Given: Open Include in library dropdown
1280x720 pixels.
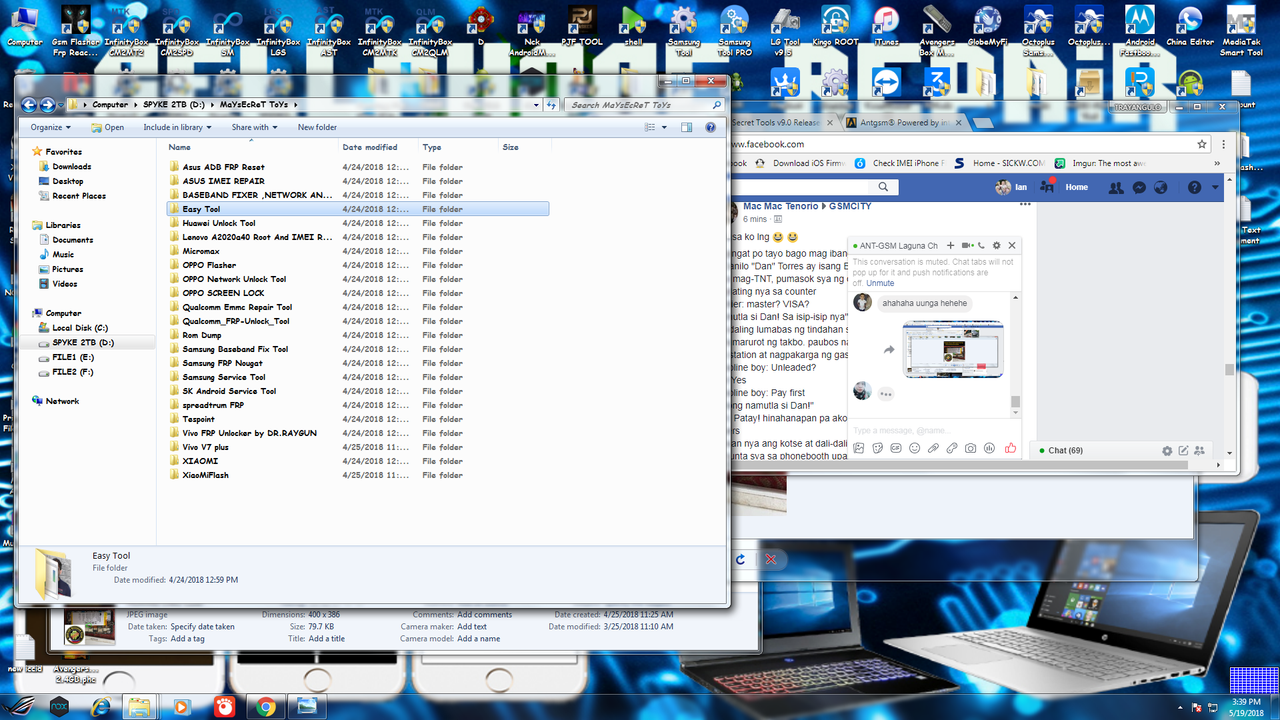Looking at the screenshot, I should [177, 127].
